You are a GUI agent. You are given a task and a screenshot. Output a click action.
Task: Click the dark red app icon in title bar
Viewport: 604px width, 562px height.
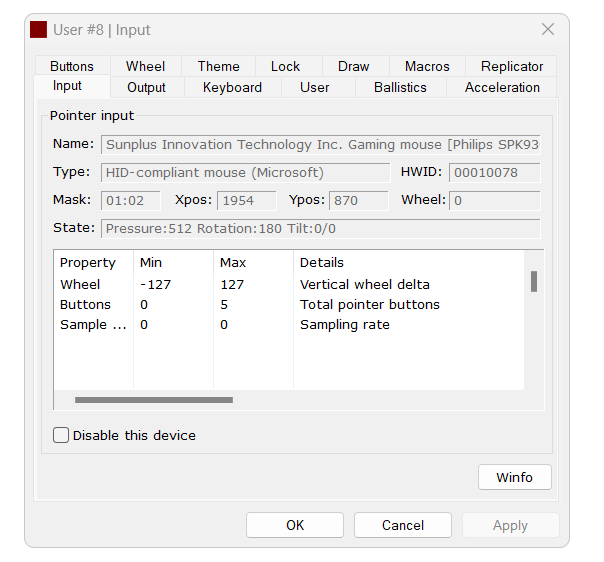[38, 30]
